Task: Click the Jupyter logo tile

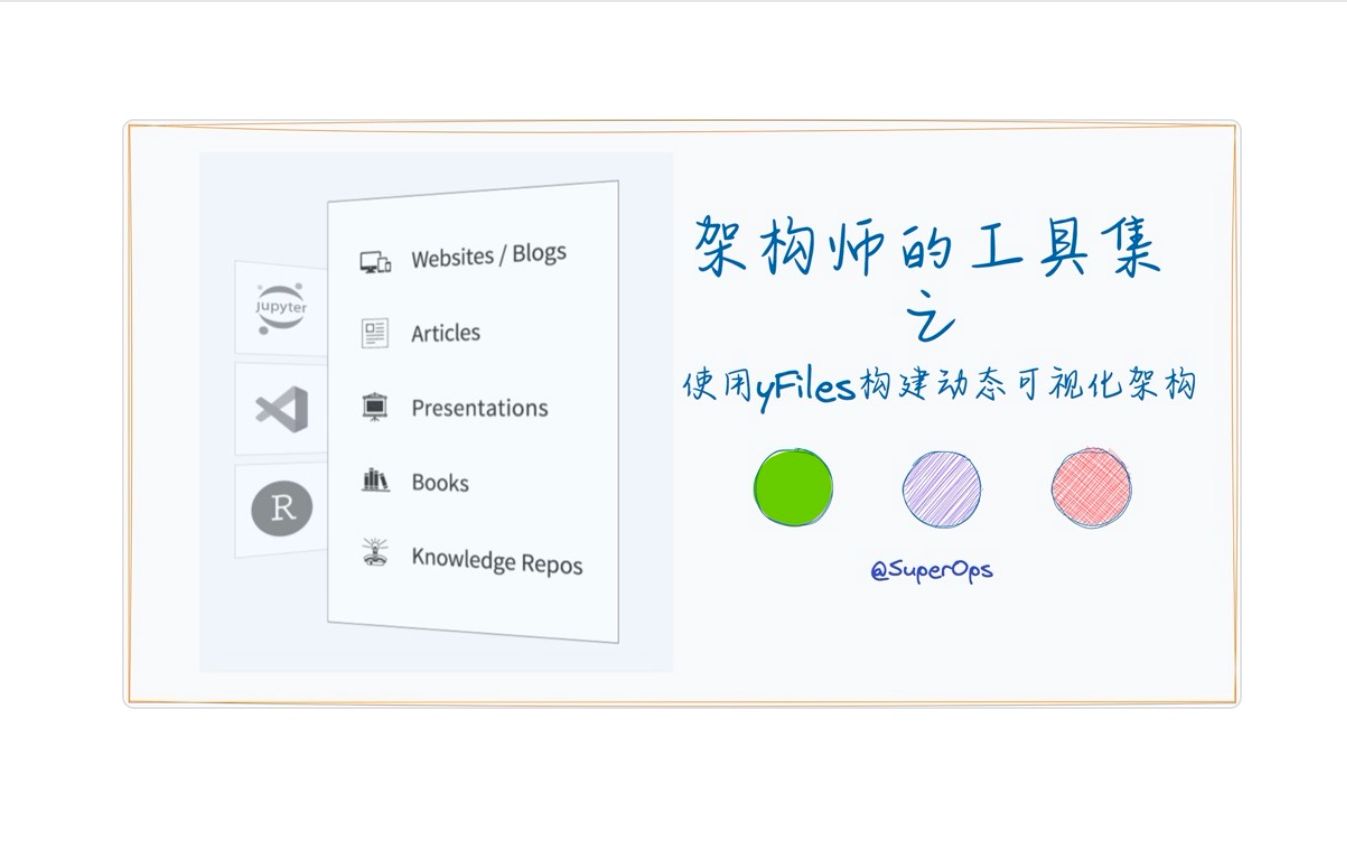Action: pos(281,308)
